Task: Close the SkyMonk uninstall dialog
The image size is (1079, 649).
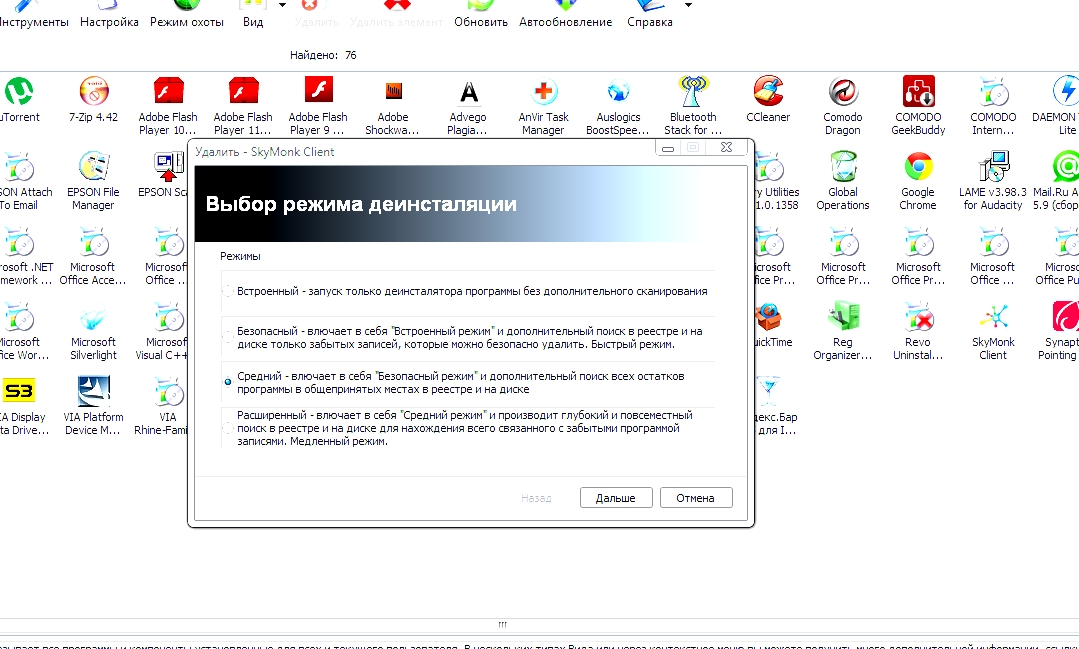Action: click(726, 148)
